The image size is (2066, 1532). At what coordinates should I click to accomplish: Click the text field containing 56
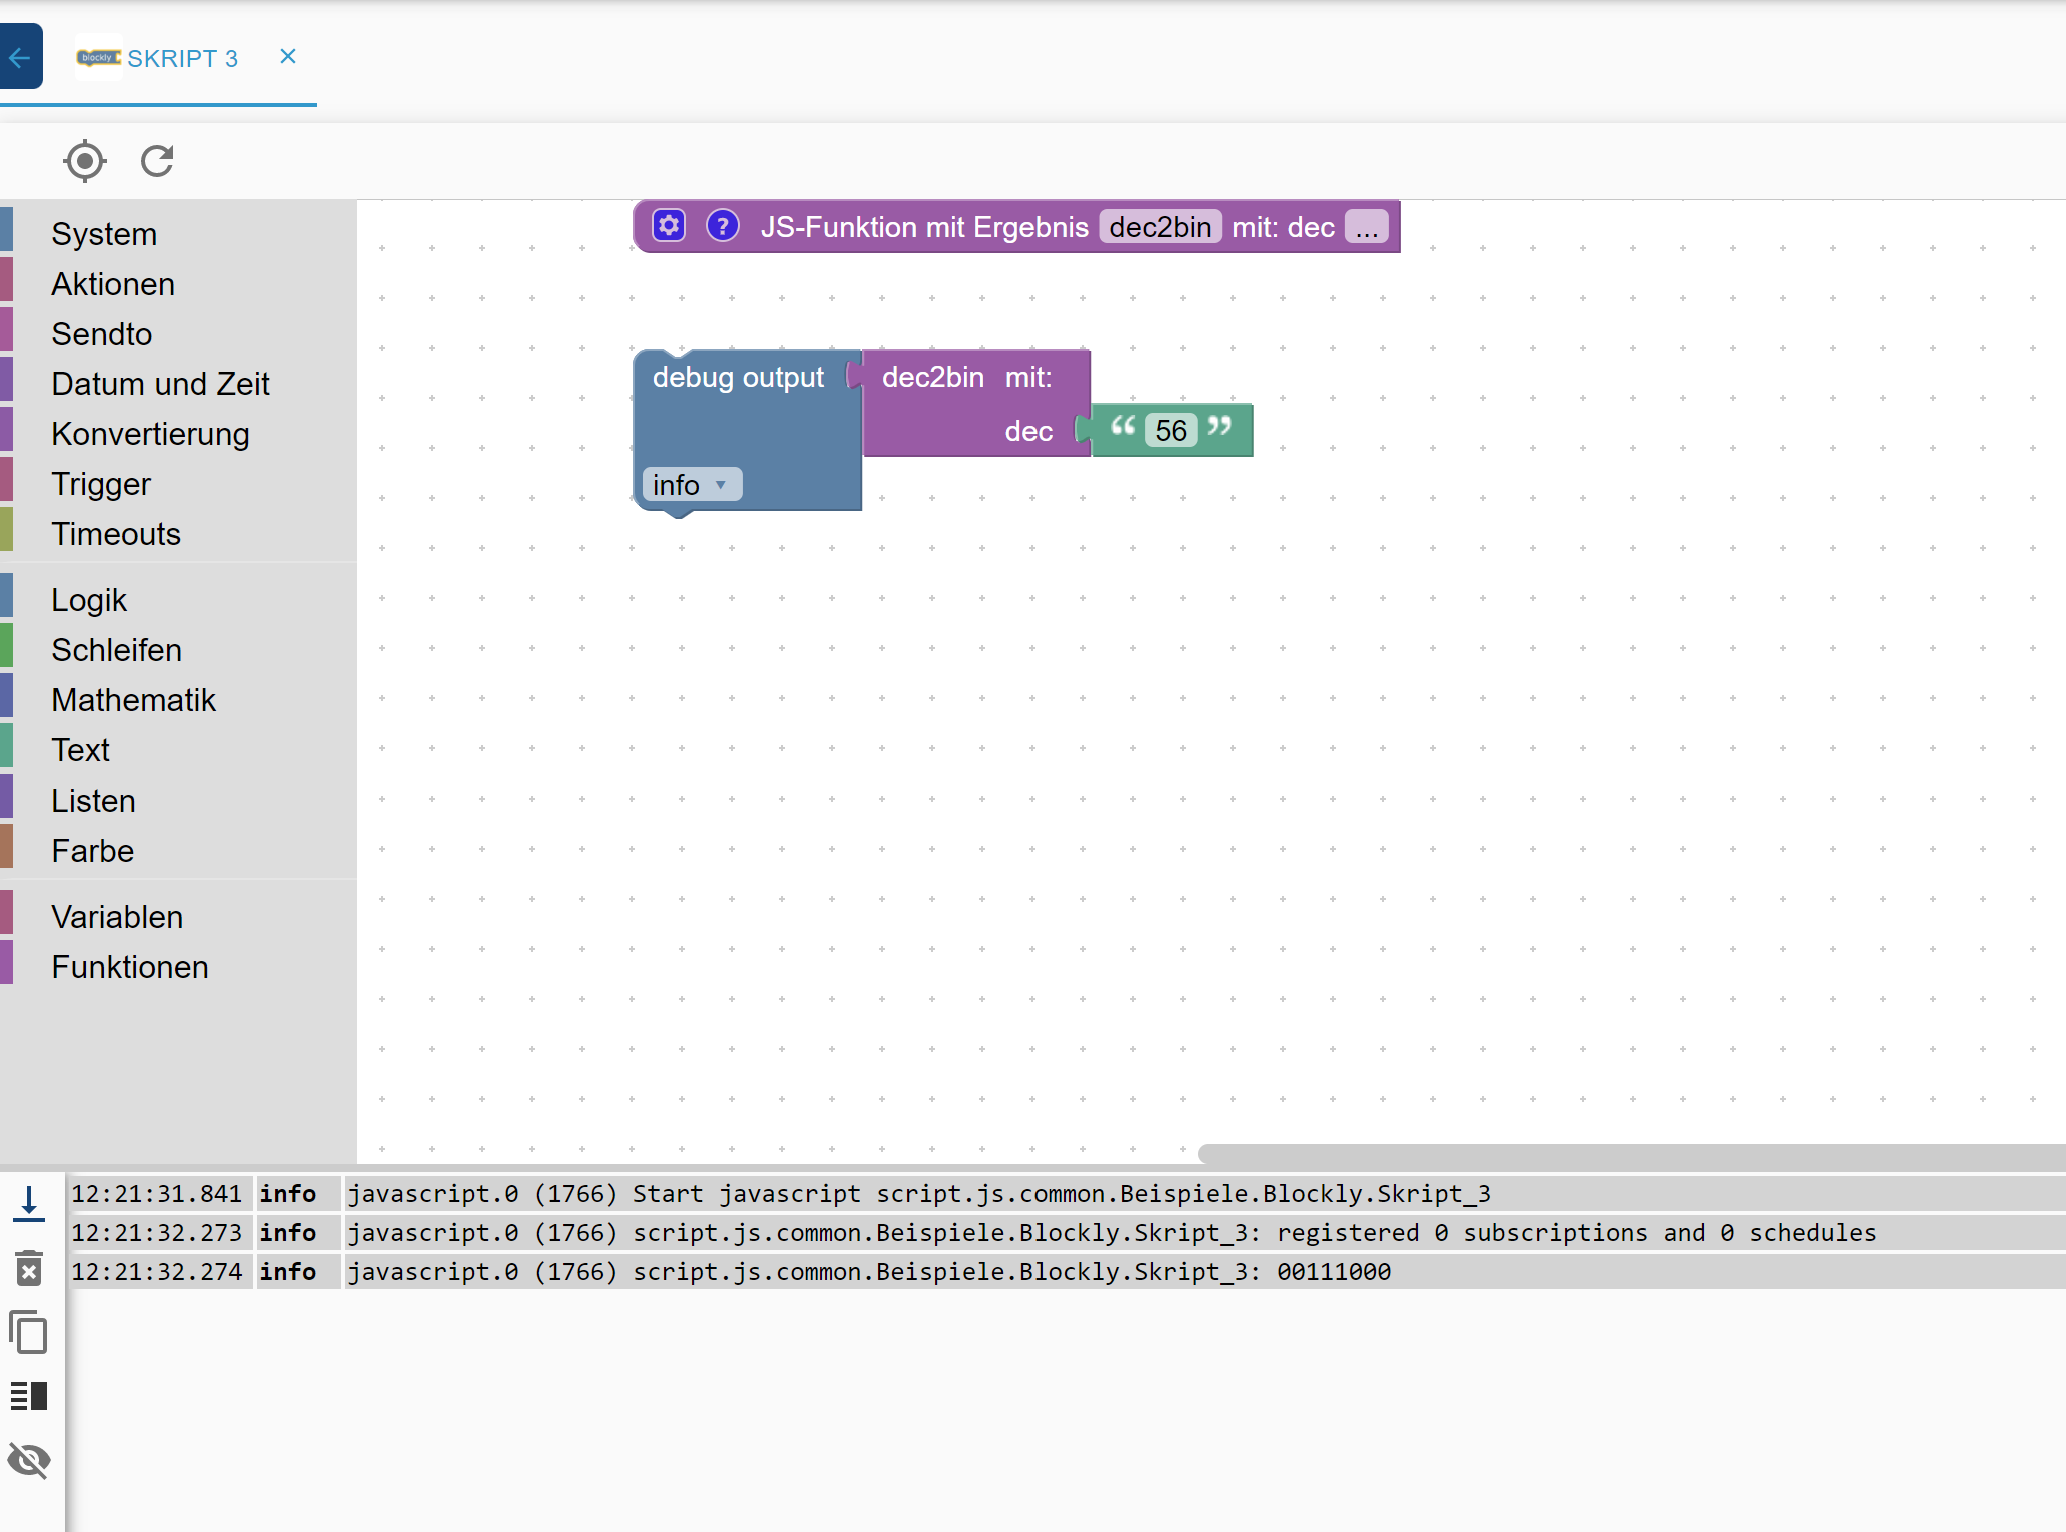1170,431
